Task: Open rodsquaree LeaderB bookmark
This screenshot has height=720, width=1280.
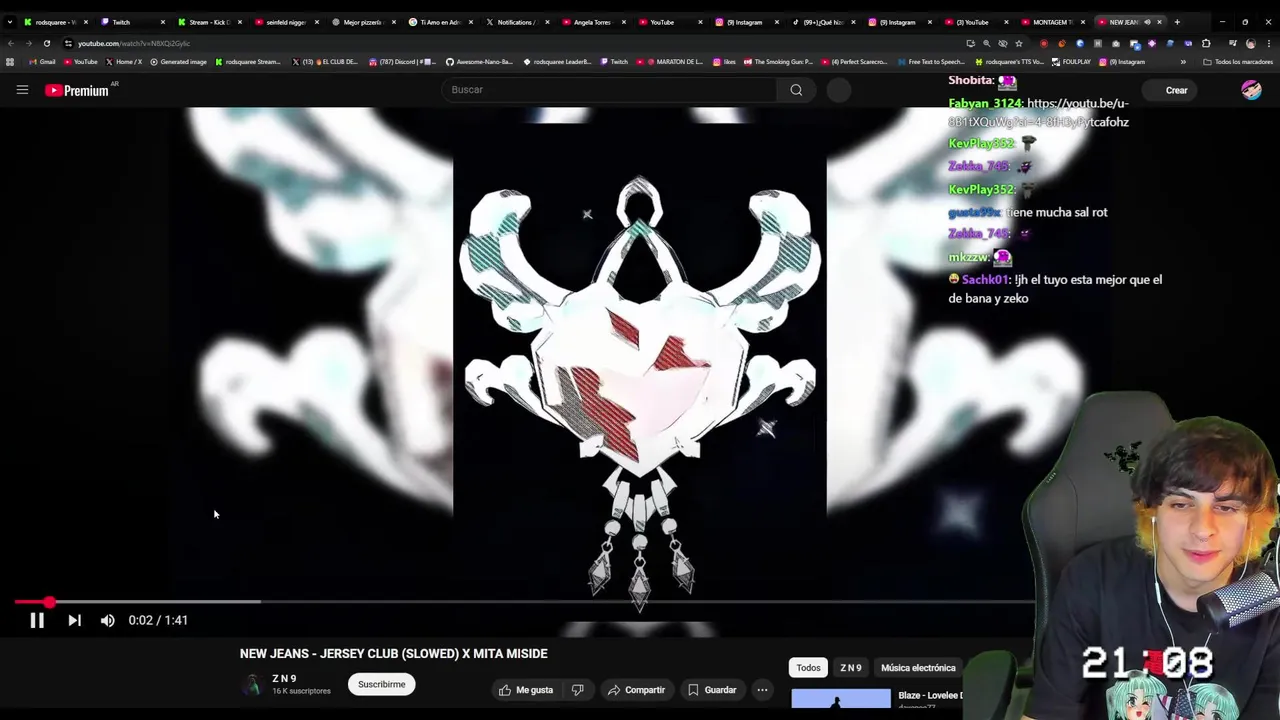Action: (557, 62)
